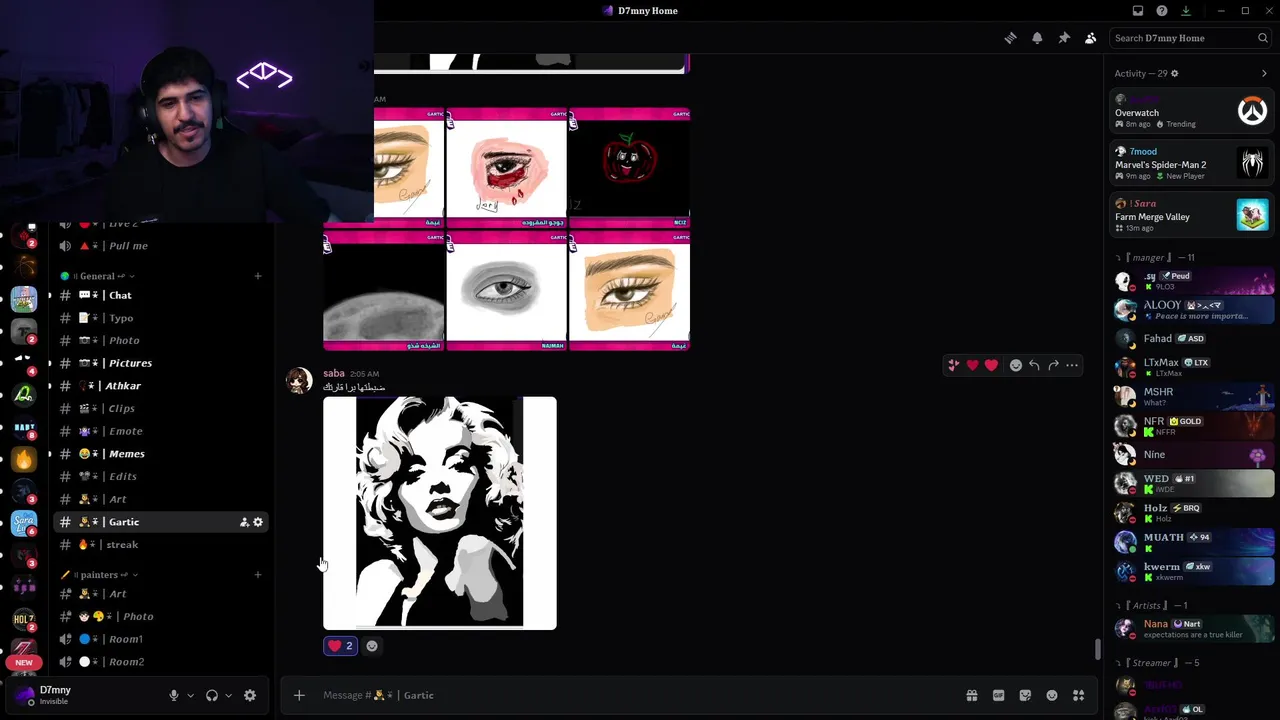Open the Activity settings gear
Screen dimensions: 1280x720
[x=1174, y=73]
